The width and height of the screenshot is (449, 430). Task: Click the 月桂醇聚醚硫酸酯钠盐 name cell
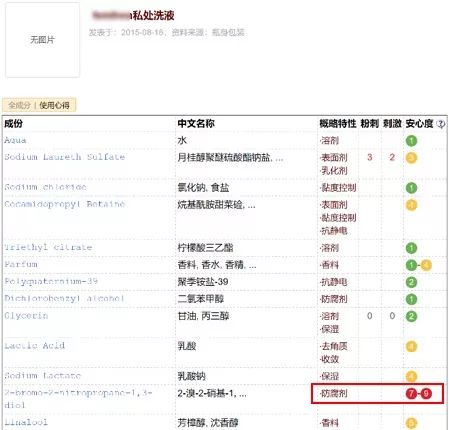[230, 157]
